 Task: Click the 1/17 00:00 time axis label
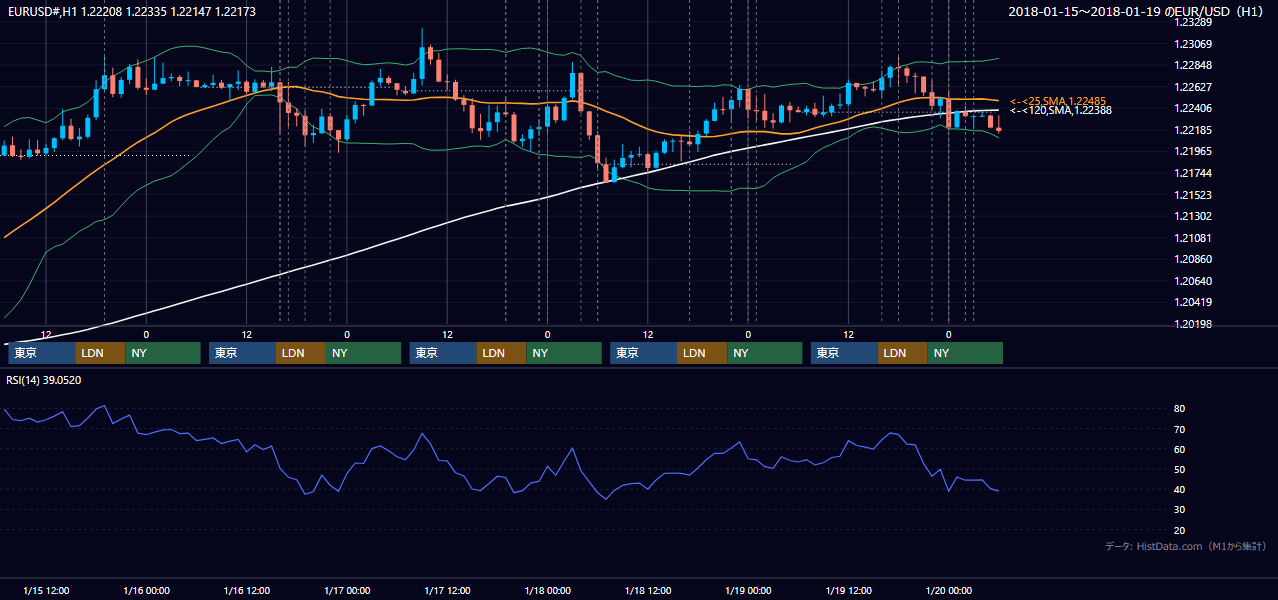pyautogui.click(x=347, y=591)
